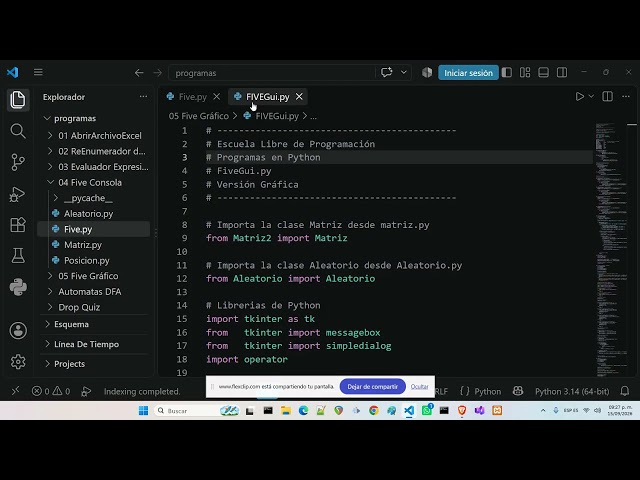The width and height of the screenshot is (640, 480).
Task: Open the Matriz.py file
Action: 82,245
